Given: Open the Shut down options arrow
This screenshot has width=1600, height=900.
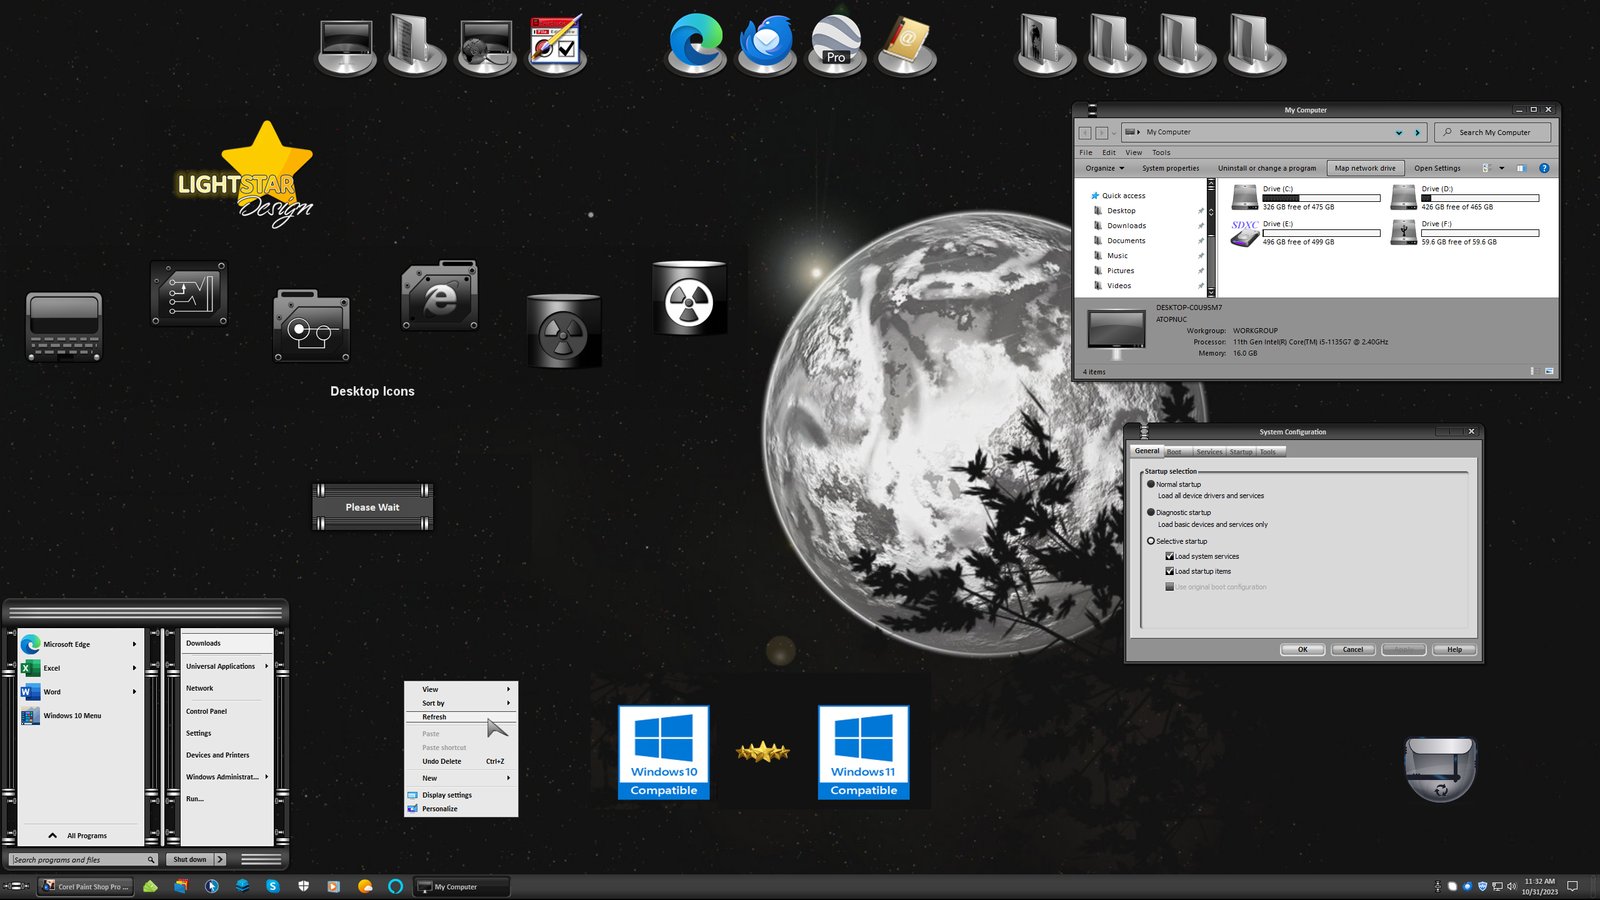Looking at the screenshot, I should click(220, 859).
